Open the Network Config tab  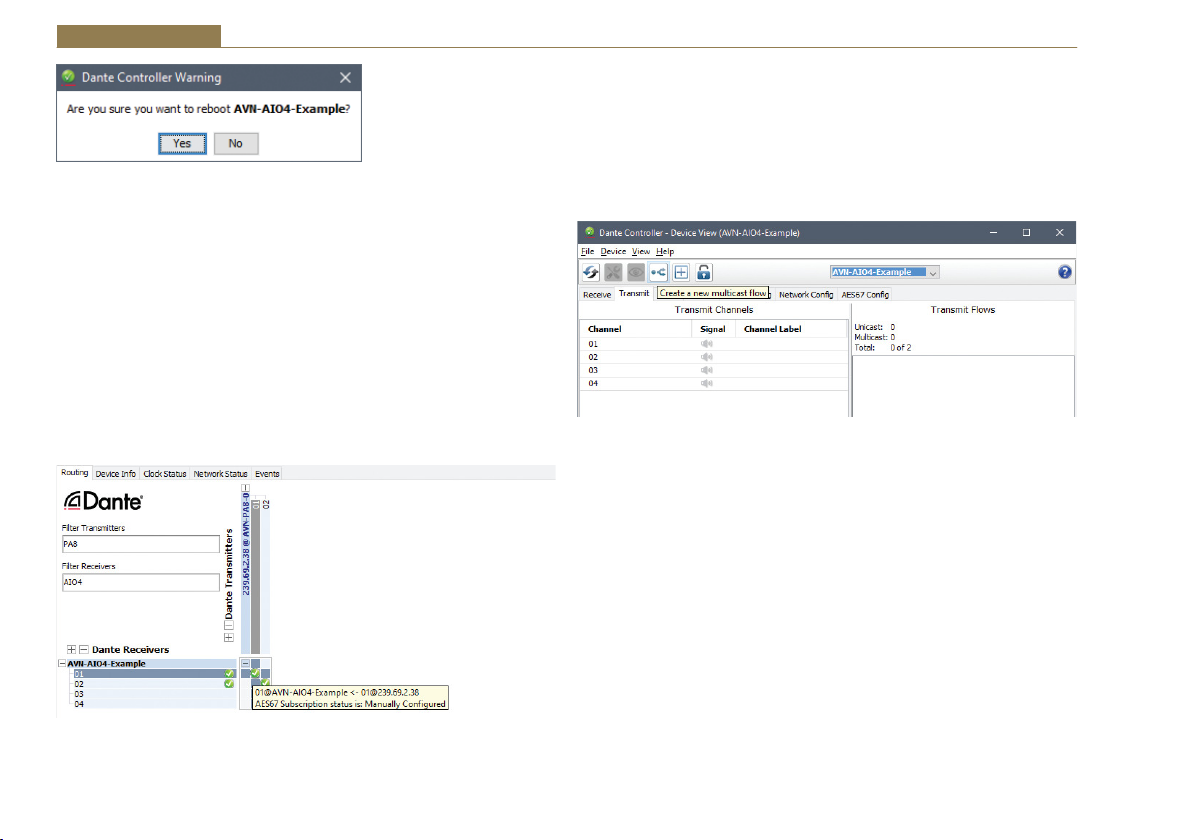click(x=806, y=294)
